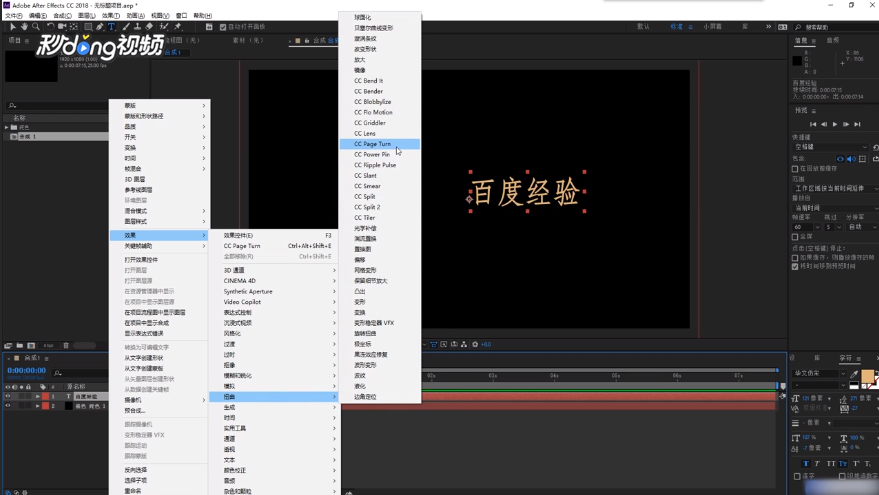Hide text layer 1 via eye icon
Image resolution: width=879 pixels, height=495 pixels.
click(x=8, y=396)
